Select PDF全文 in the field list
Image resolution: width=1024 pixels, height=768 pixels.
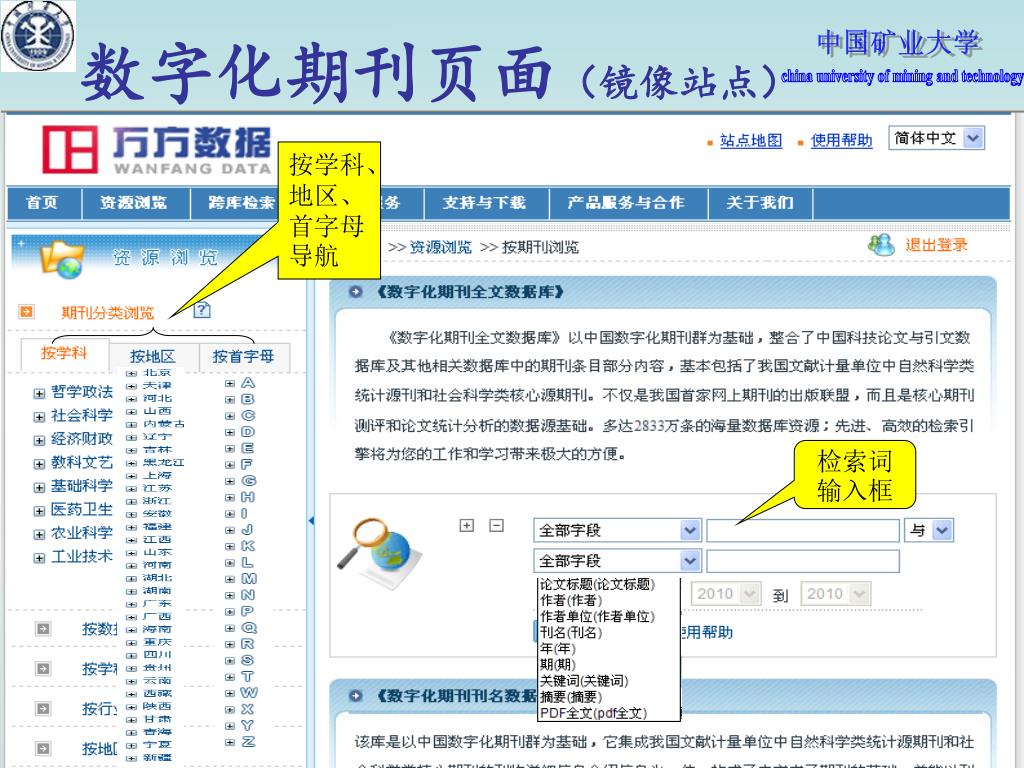tap(594, 713)
